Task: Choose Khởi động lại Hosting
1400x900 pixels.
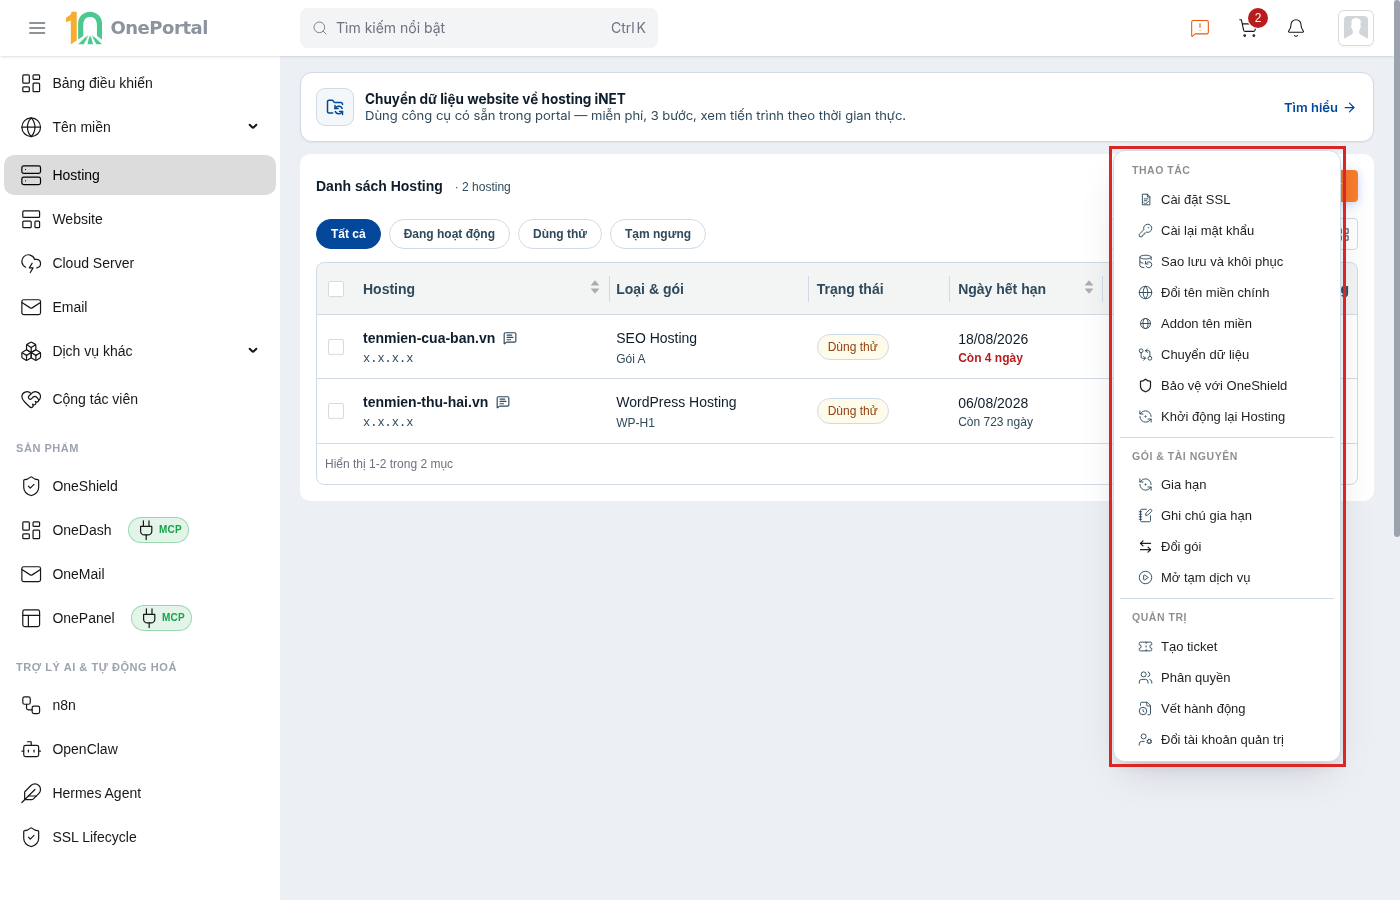Action: click(x=1227, y=417)
